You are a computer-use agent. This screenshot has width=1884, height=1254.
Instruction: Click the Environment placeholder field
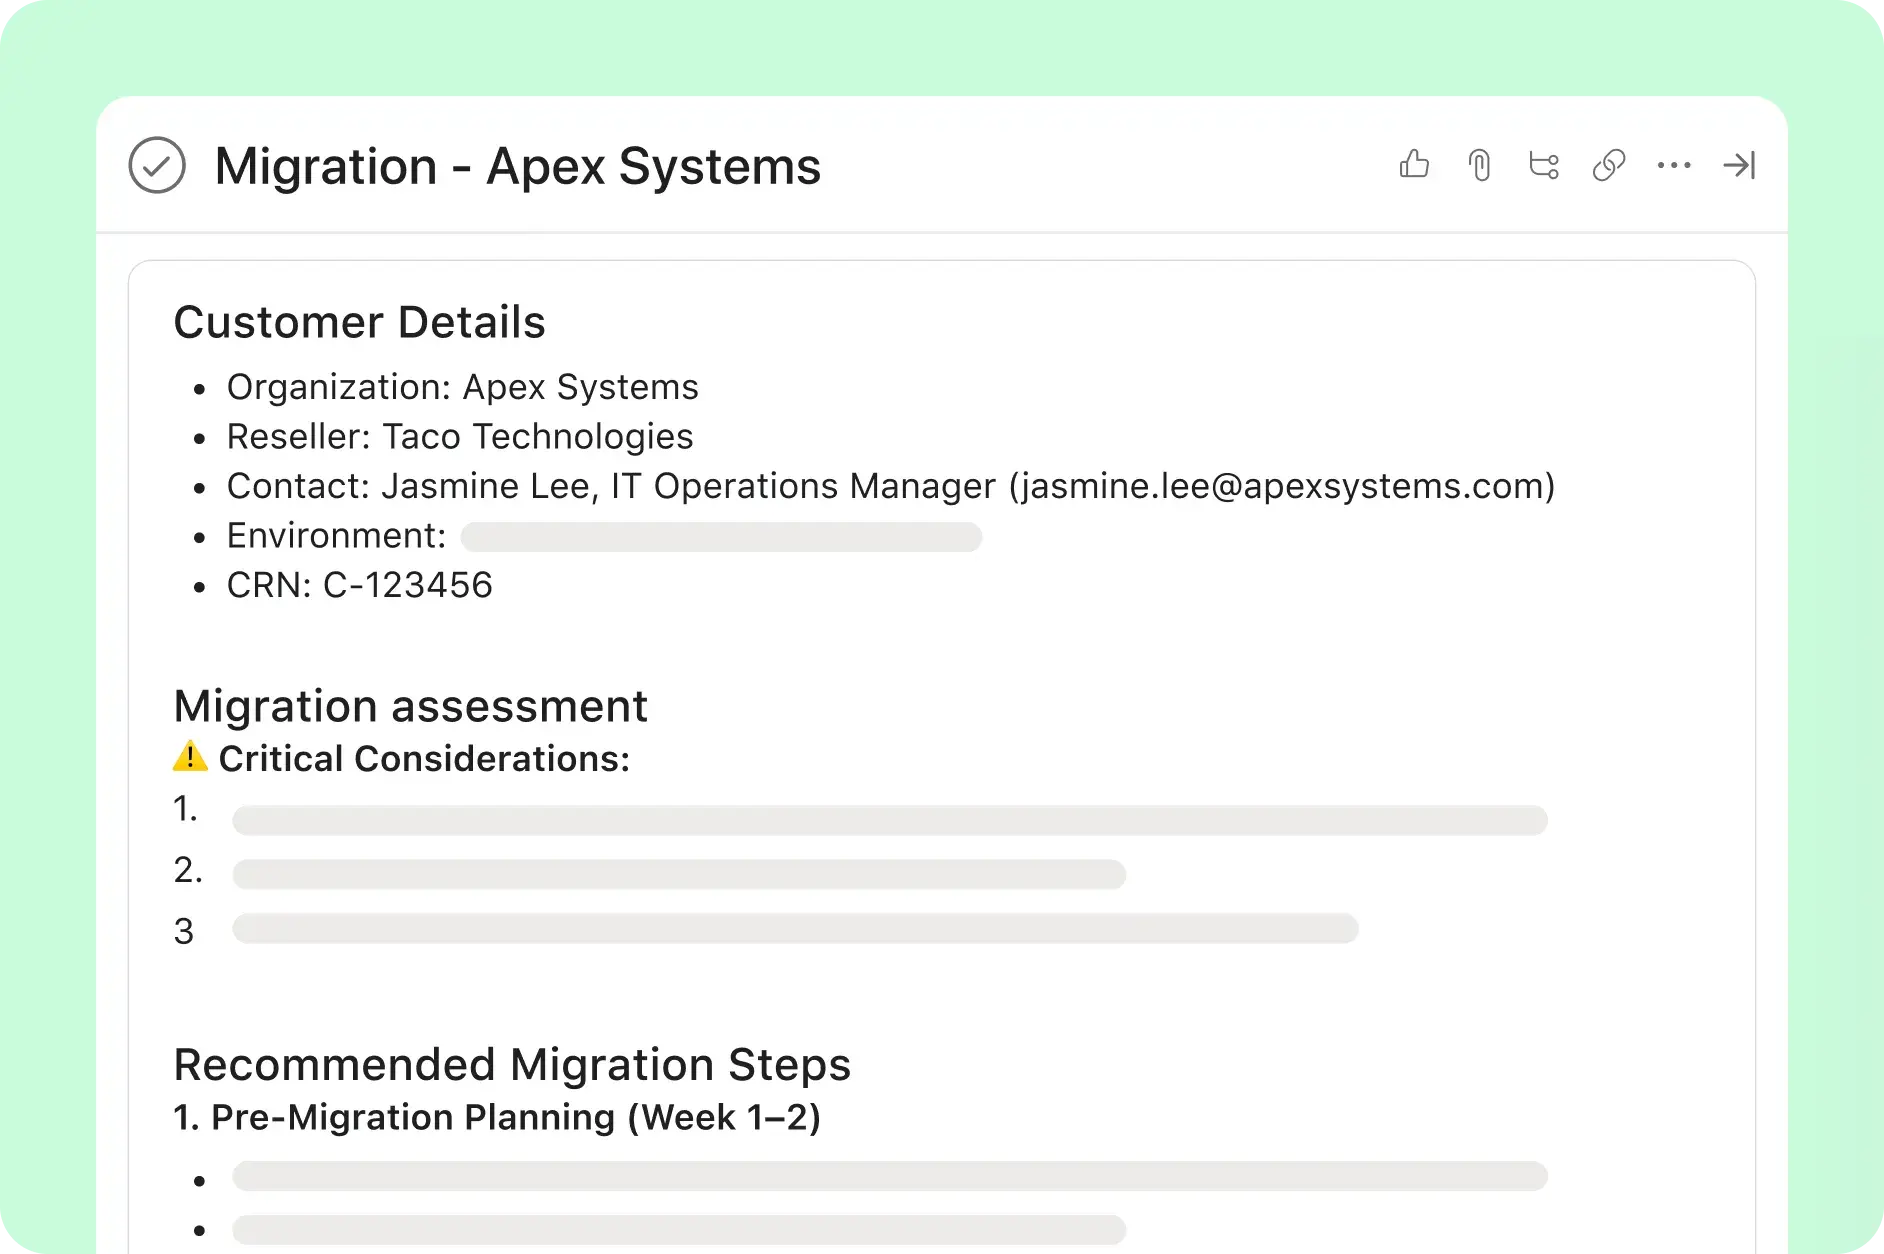click(721, 537)
